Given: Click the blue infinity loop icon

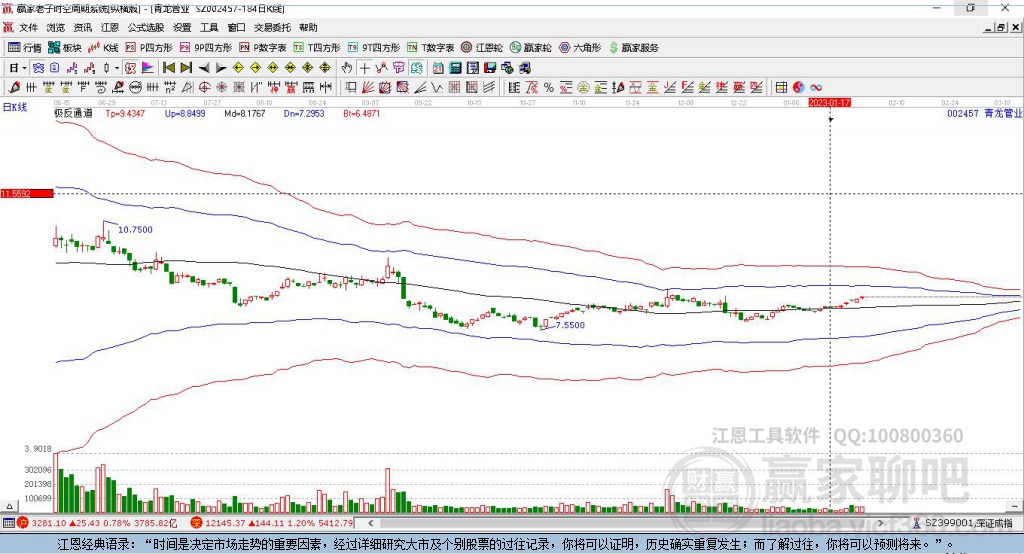Looking at the screenshot, I should pos(816,87).
